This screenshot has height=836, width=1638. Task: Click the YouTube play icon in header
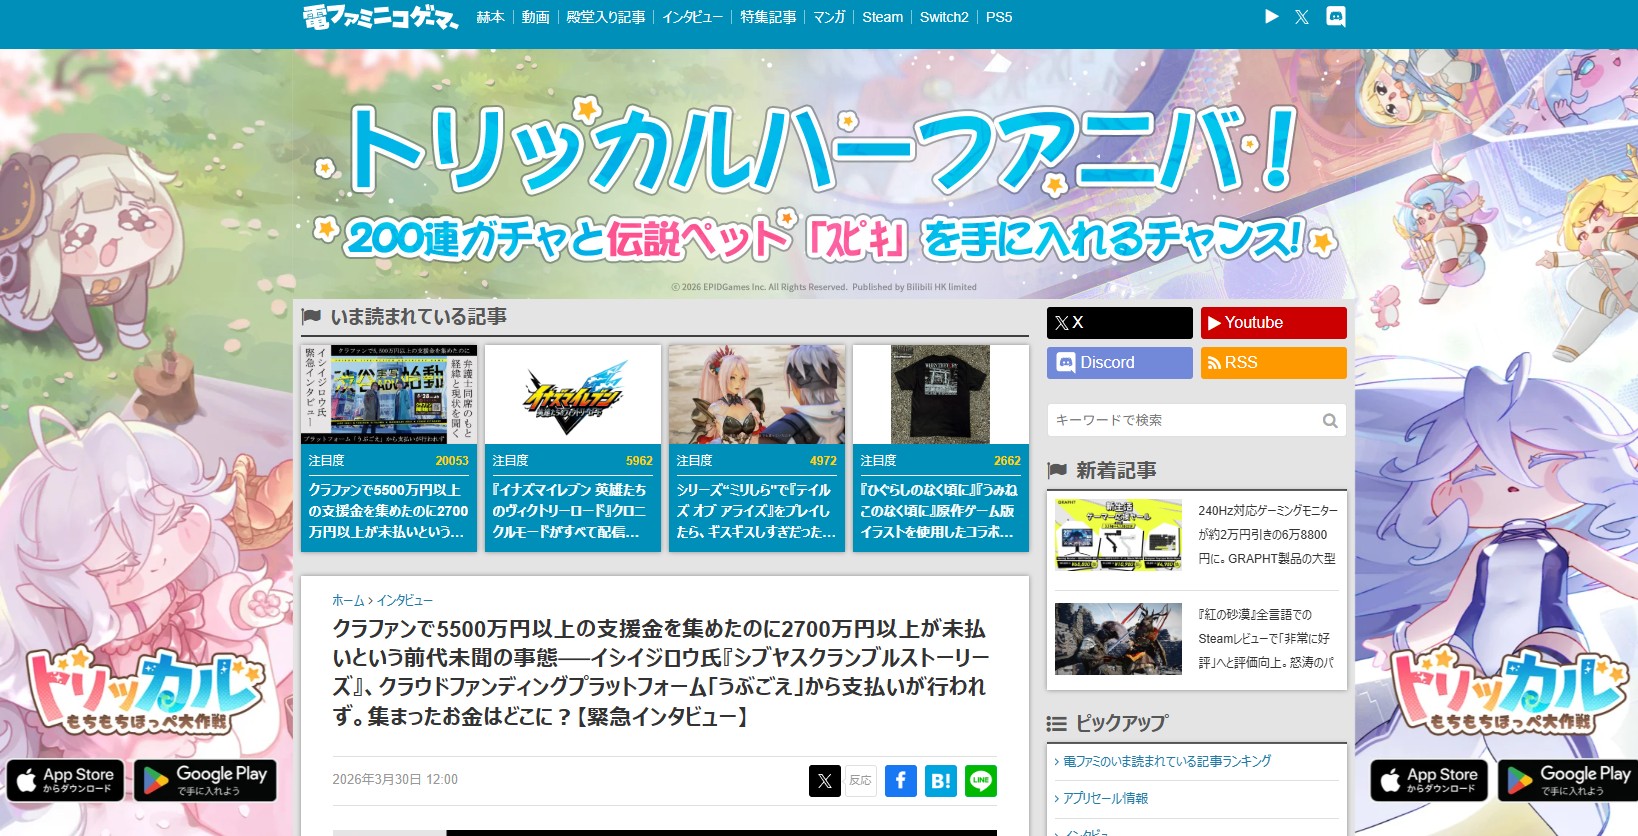pyautogui.click(x=1271, y=17)
